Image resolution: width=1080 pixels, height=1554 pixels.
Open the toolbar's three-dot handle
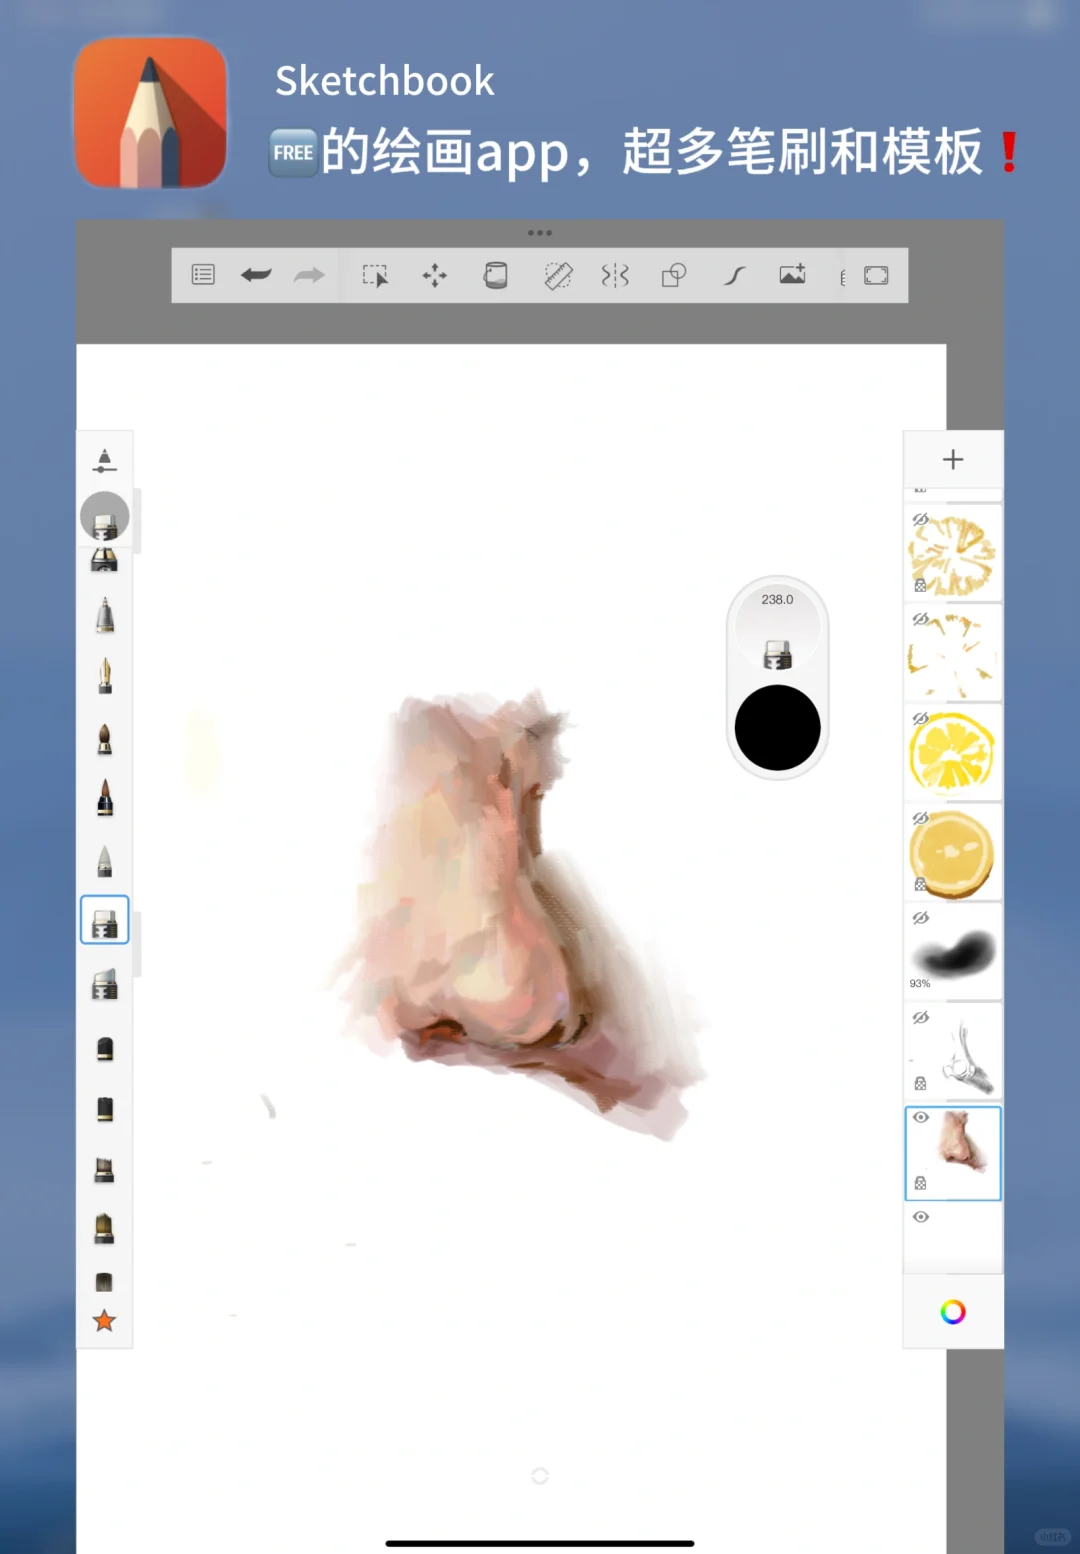point(540,233)
